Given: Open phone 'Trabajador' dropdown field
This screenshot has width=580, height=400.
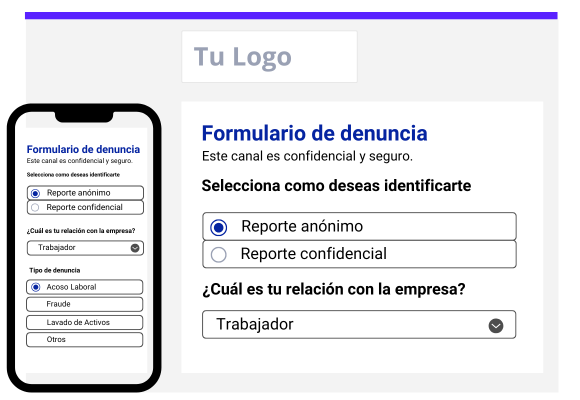Looking at the screenshot, I should 85,248.
